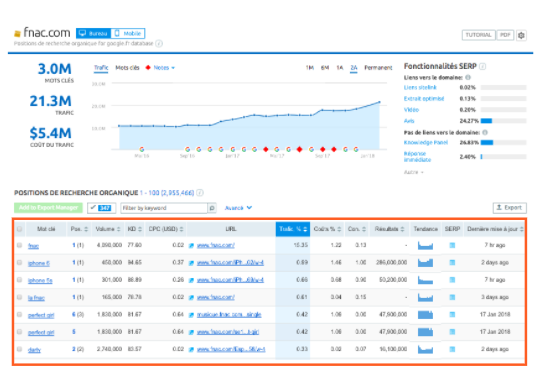
Task: Open the iphone 5s keyword link
Action: pyautogui.click(x=40, y=280)
